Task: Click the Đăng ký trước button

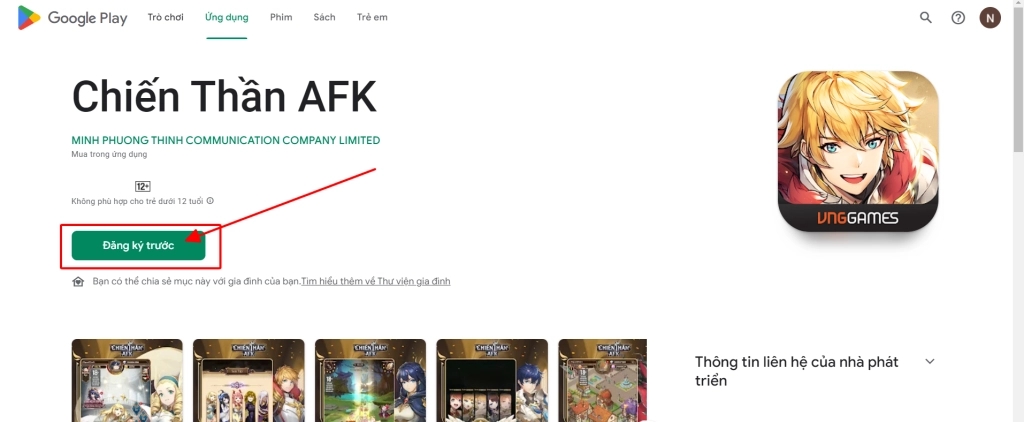Action: (138, 246)
